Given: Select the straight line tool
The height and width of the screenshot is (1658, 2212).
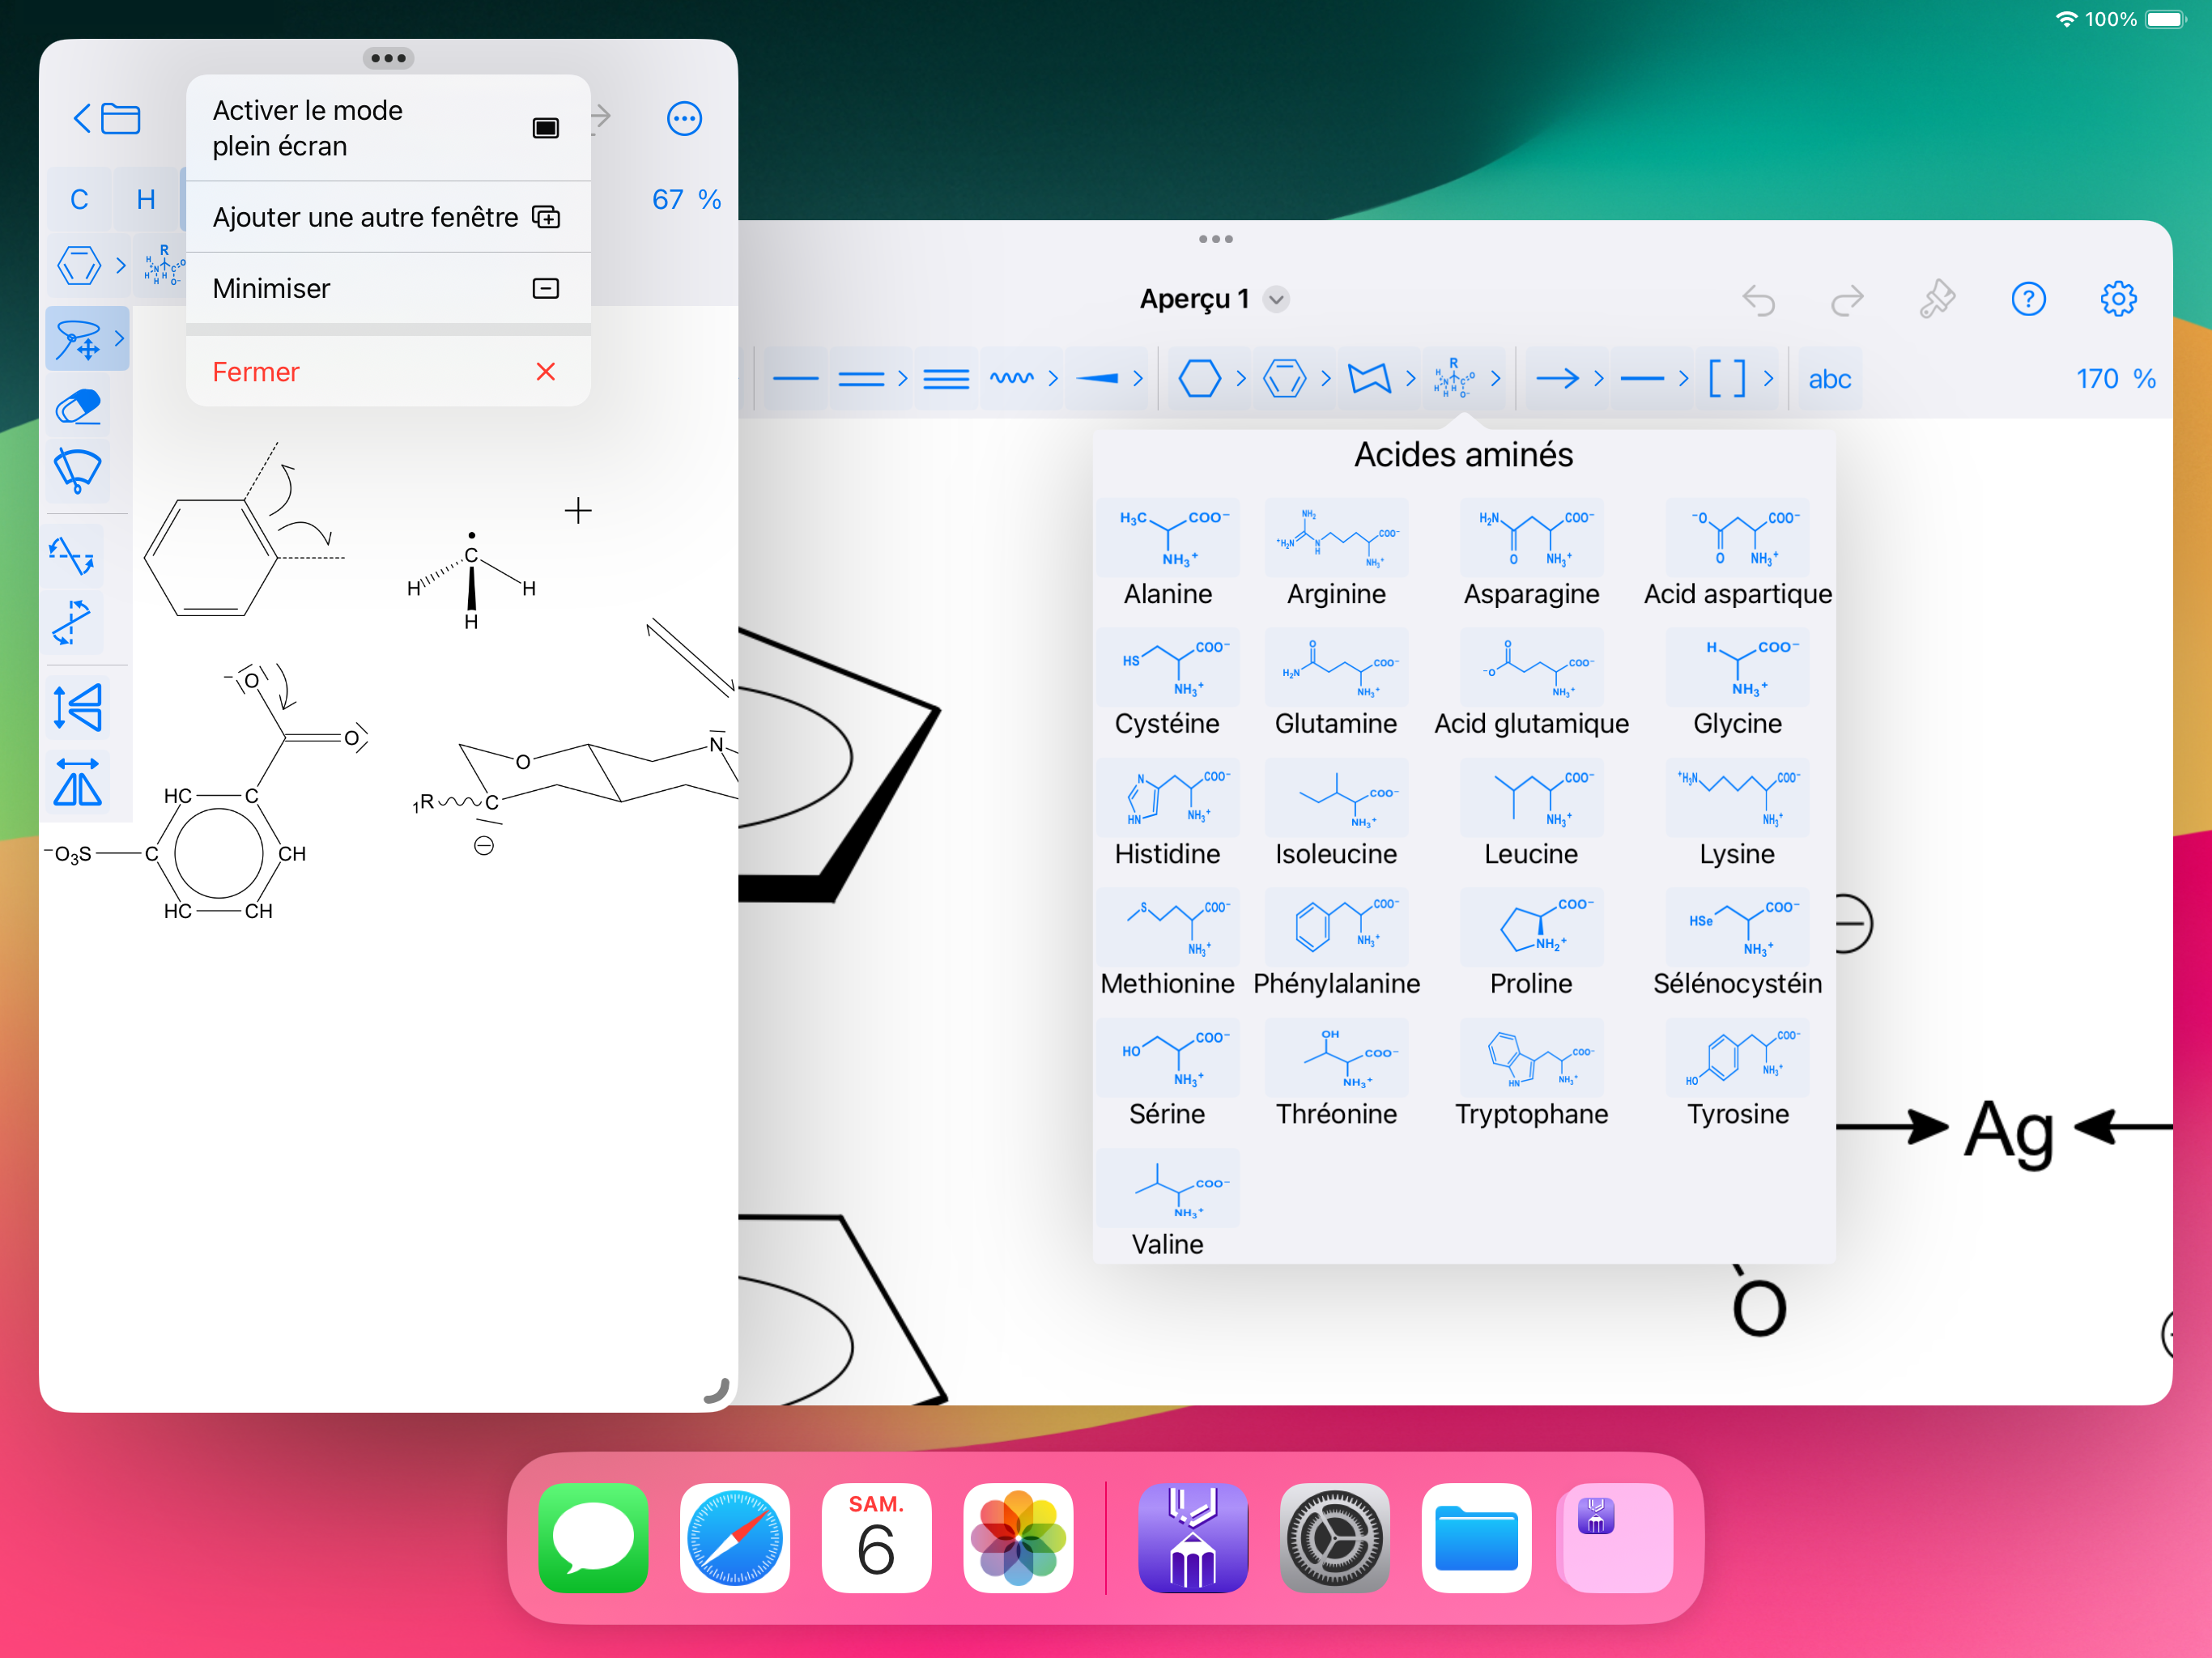Looking at the screenshot, I should pos(1642,379).
